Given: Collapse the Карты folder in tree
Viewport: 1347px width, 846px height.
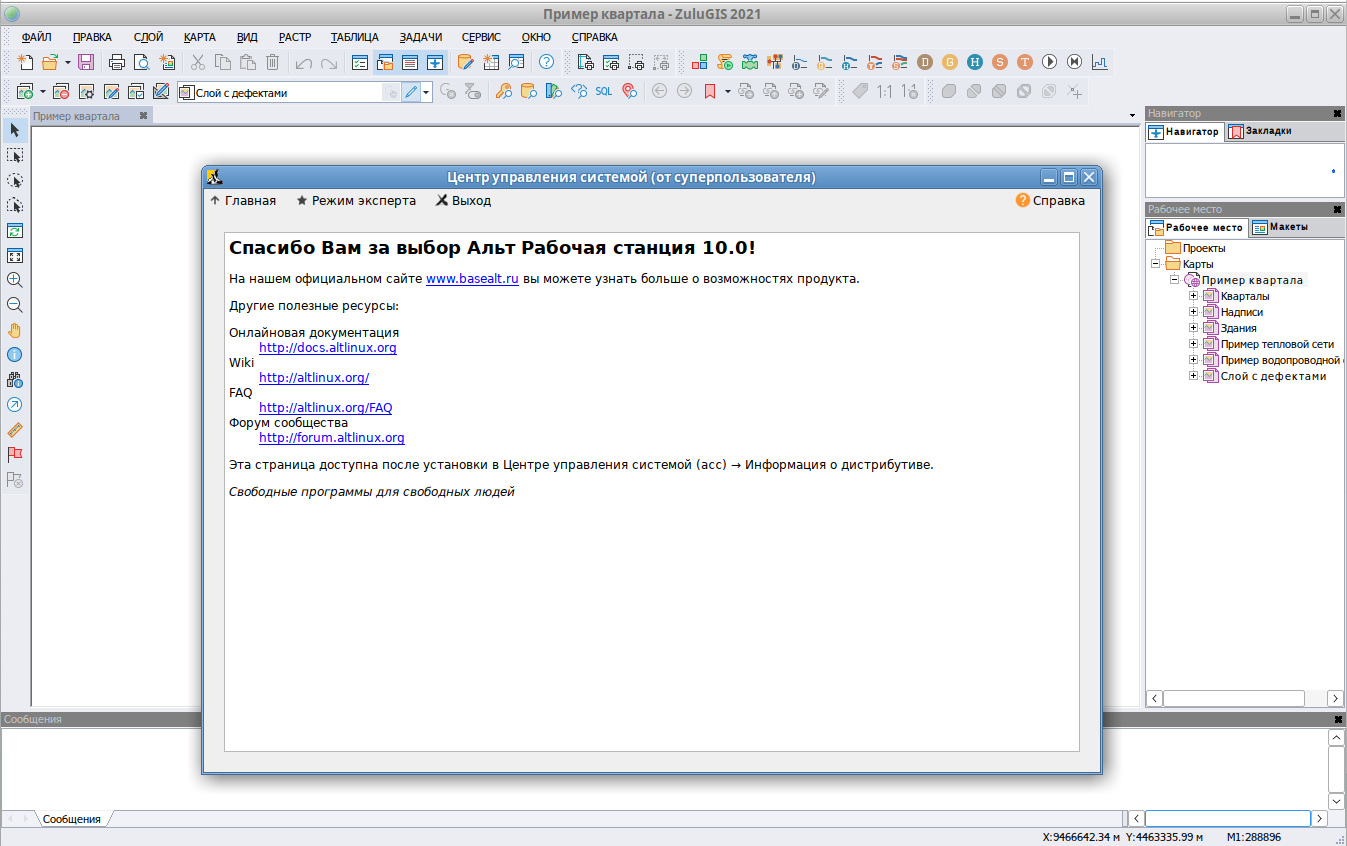Looking at the screenshot, I should coord(1155,264).
